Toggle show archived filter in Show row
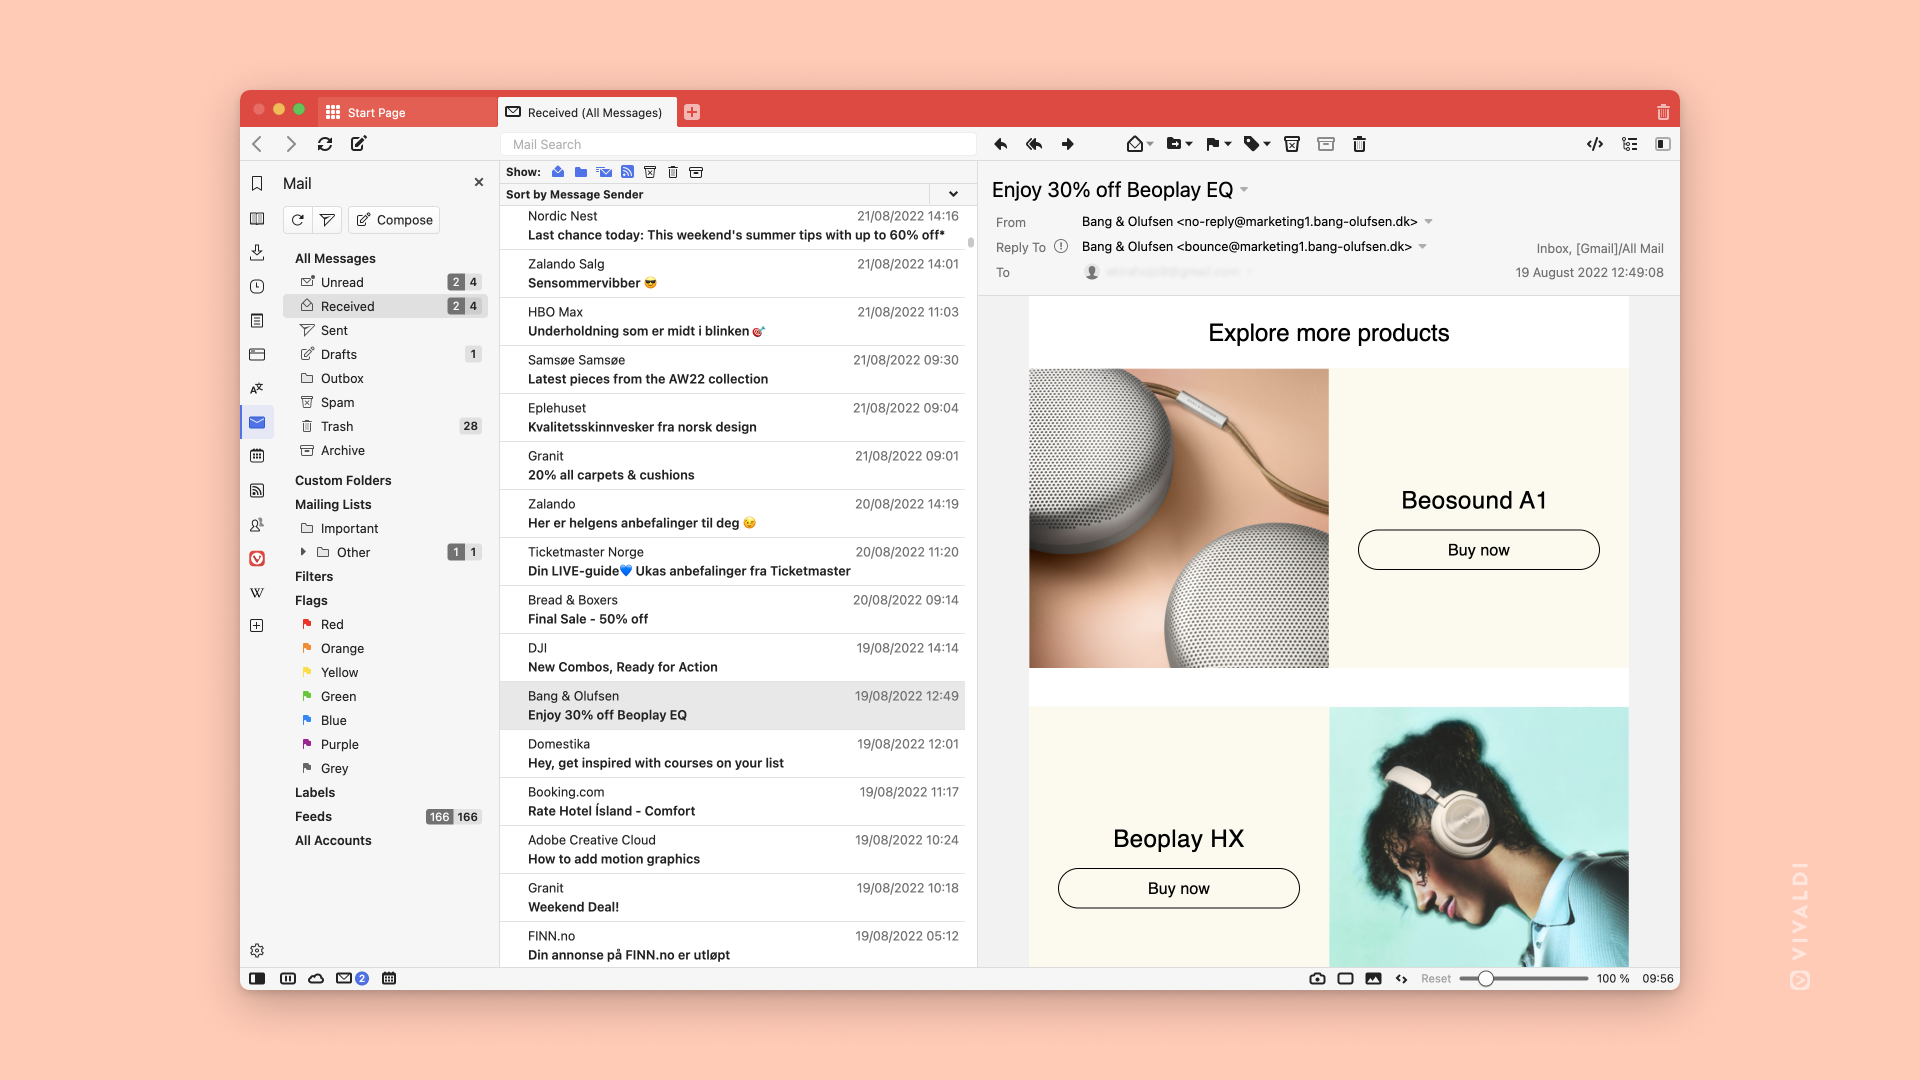The image size is (1920, 1080). pos(696,172)
